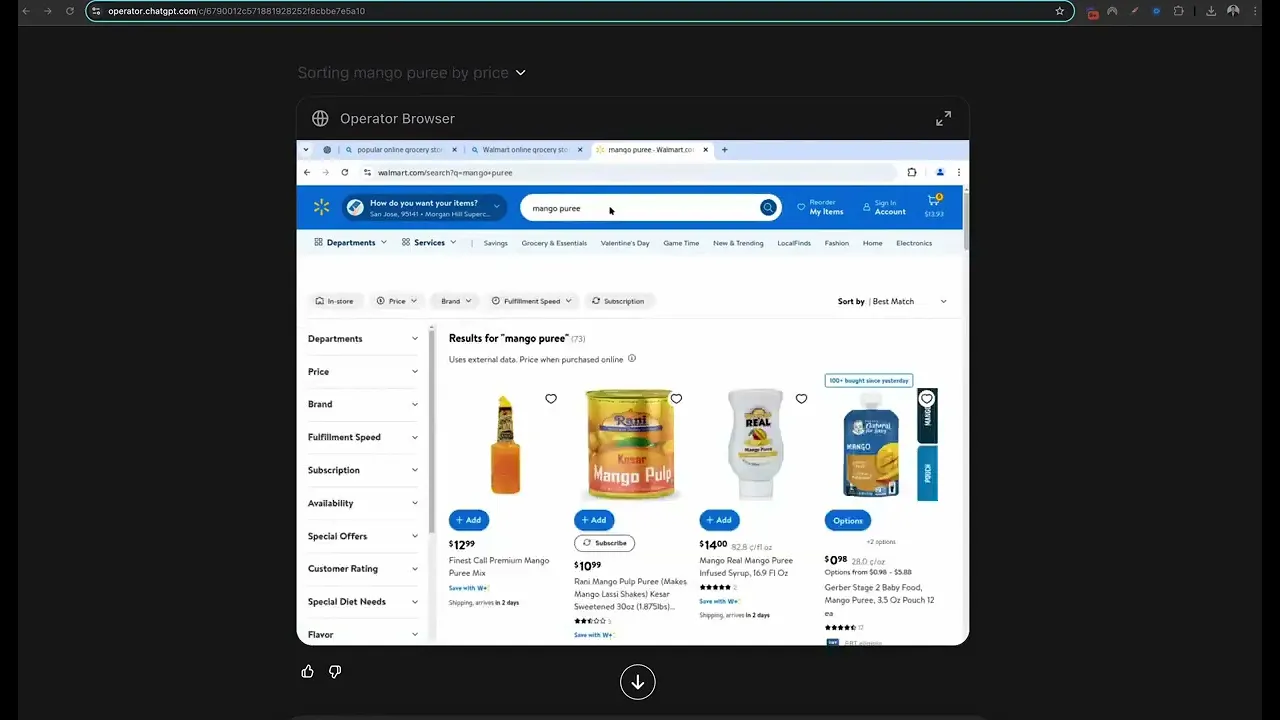1280x720 pixels.
Task: Open the Brand filter chip dropdown
Action: (x=456, y=301)
